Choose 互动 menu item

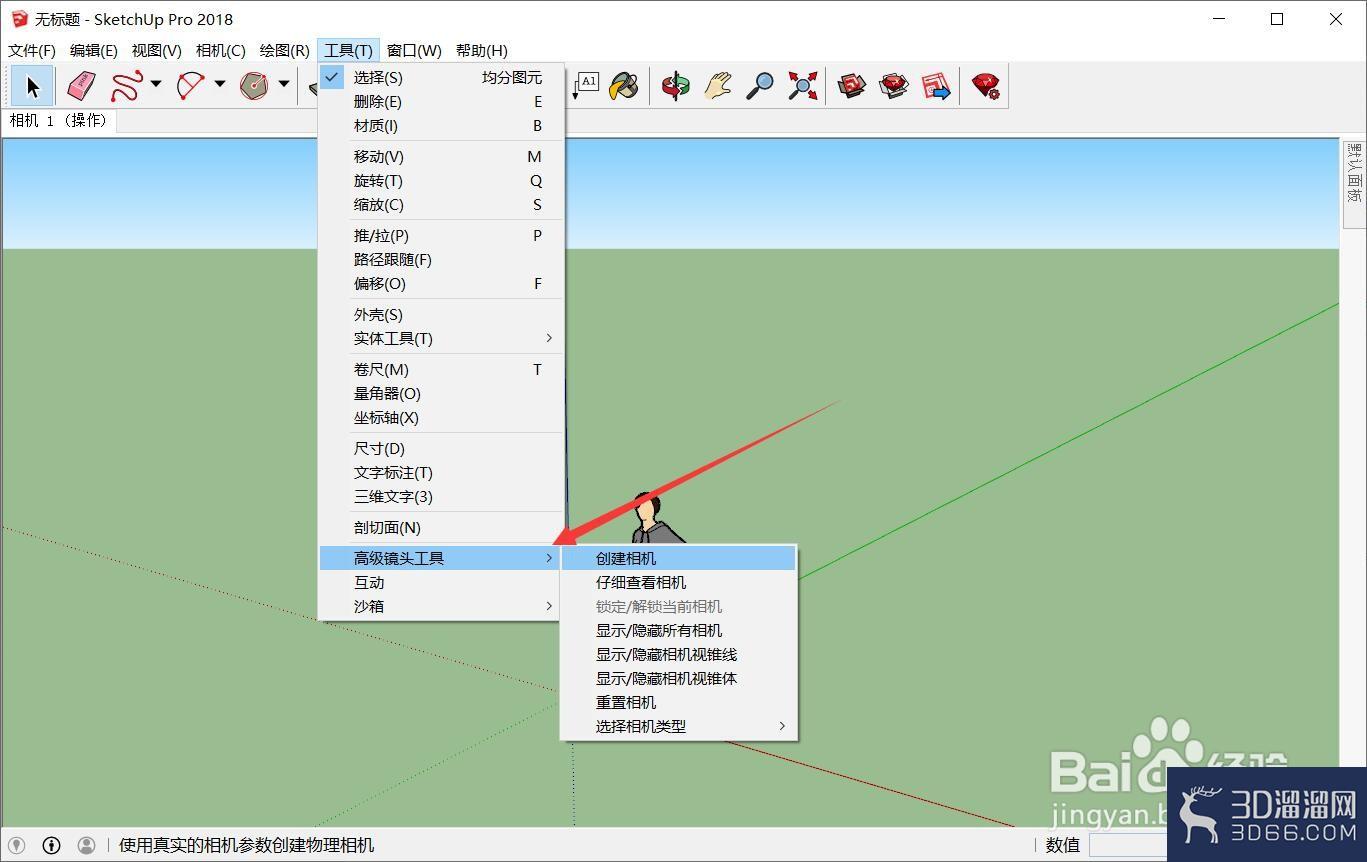(441, 582)
